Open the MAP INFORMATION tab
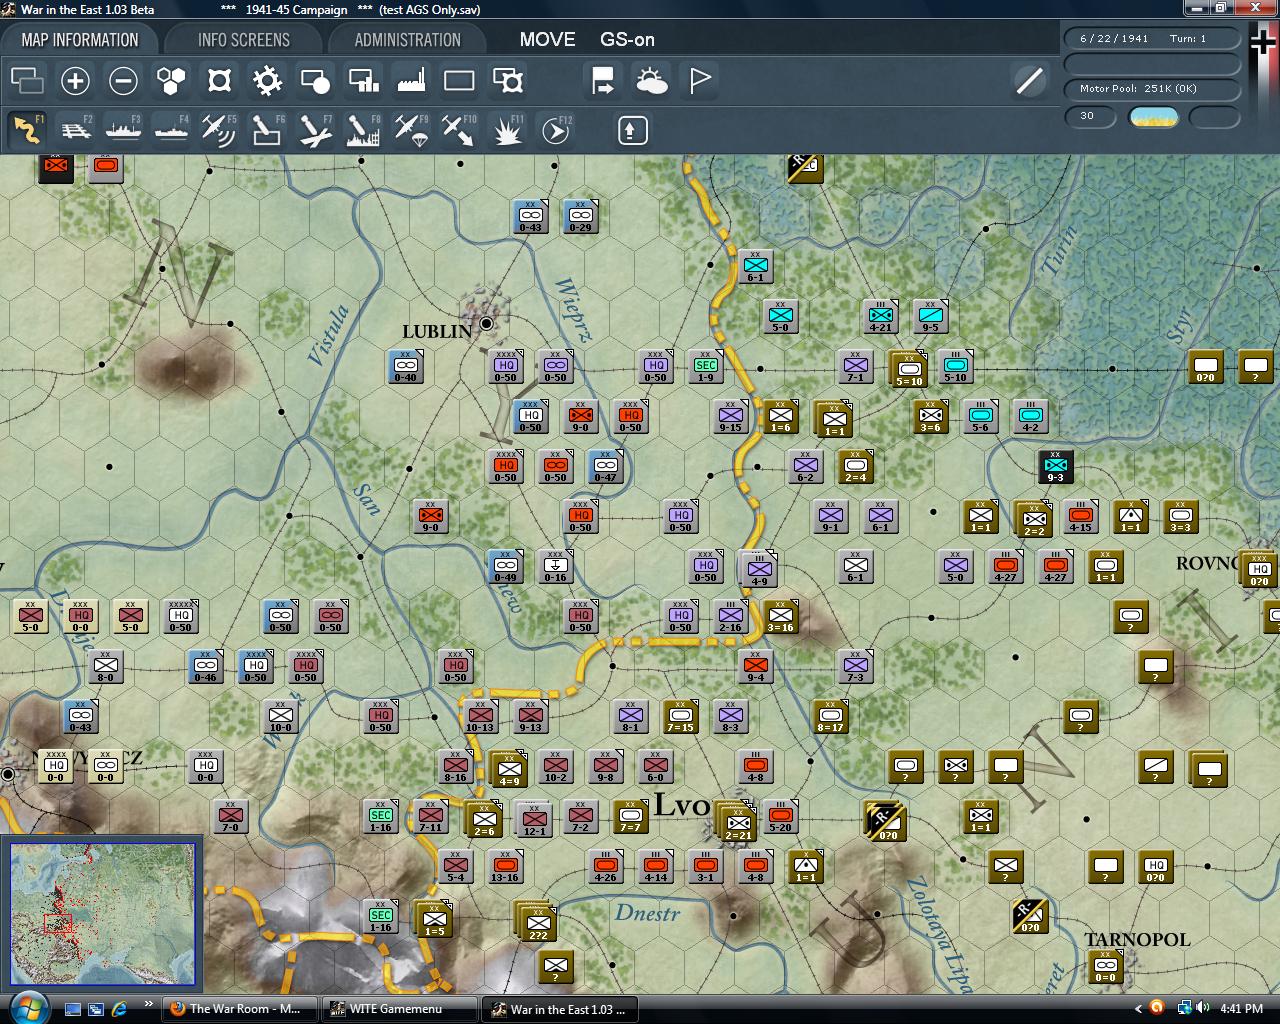The image size is (1280, 1024). click(x=80, y=40)
